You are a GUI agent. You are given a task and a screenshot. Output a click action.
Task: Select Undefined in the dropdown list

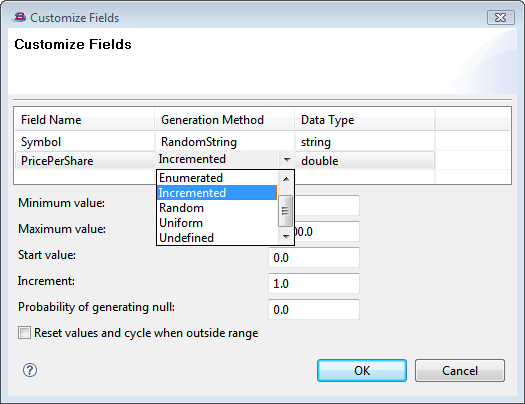tap(186, 238)
